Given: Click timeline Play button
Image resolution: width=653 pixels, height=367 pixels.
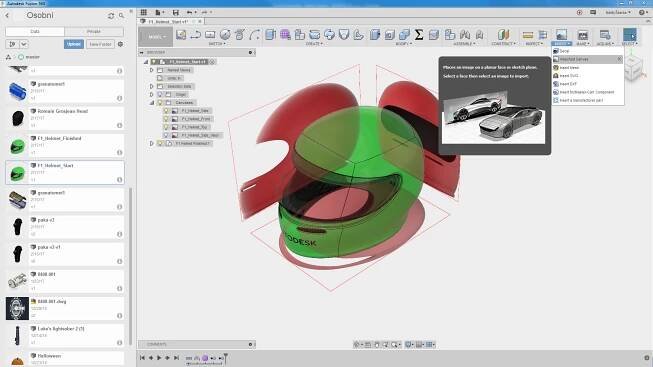Looking at the screenshot, I should coord(159,358).
